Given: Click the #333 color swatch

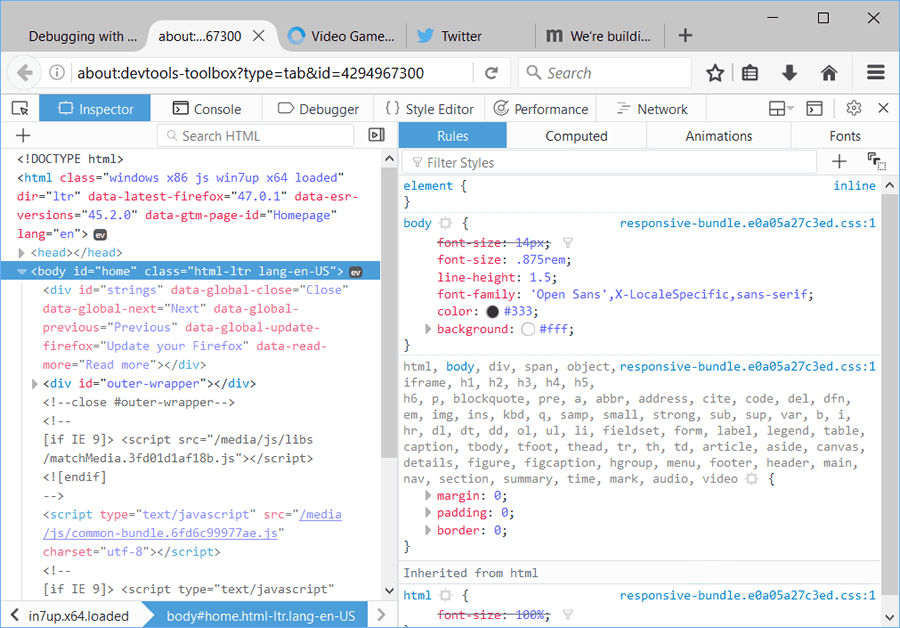Looking at the screenshot, I should click(493, 312).
